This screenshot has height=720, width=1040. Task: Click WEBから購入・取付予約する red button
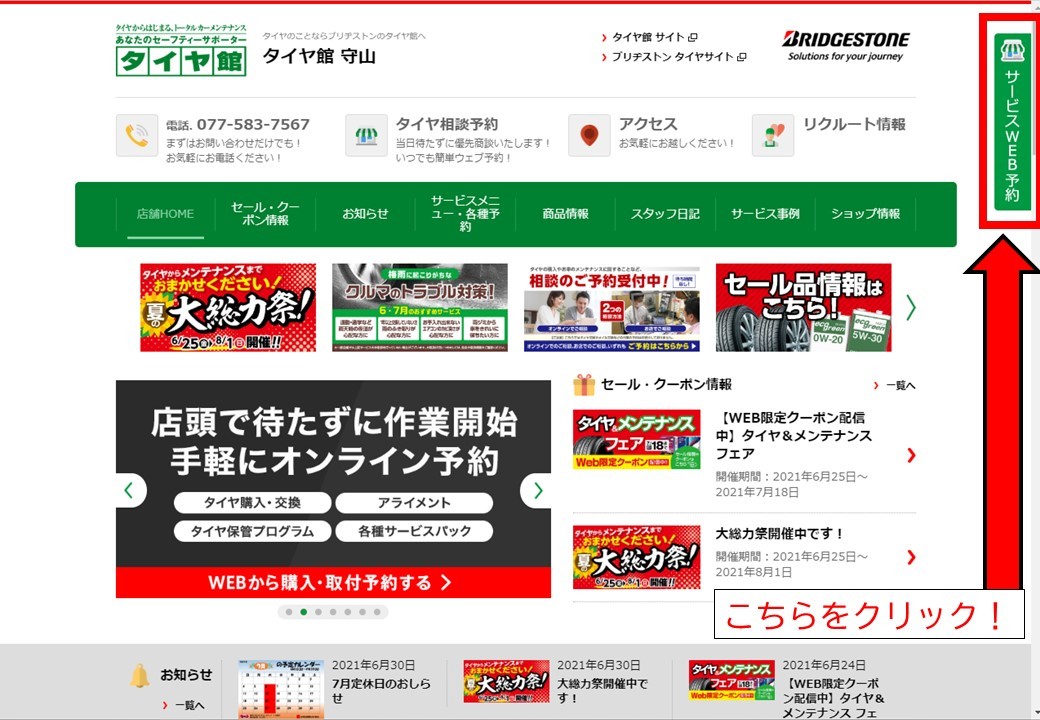[333, 582]
